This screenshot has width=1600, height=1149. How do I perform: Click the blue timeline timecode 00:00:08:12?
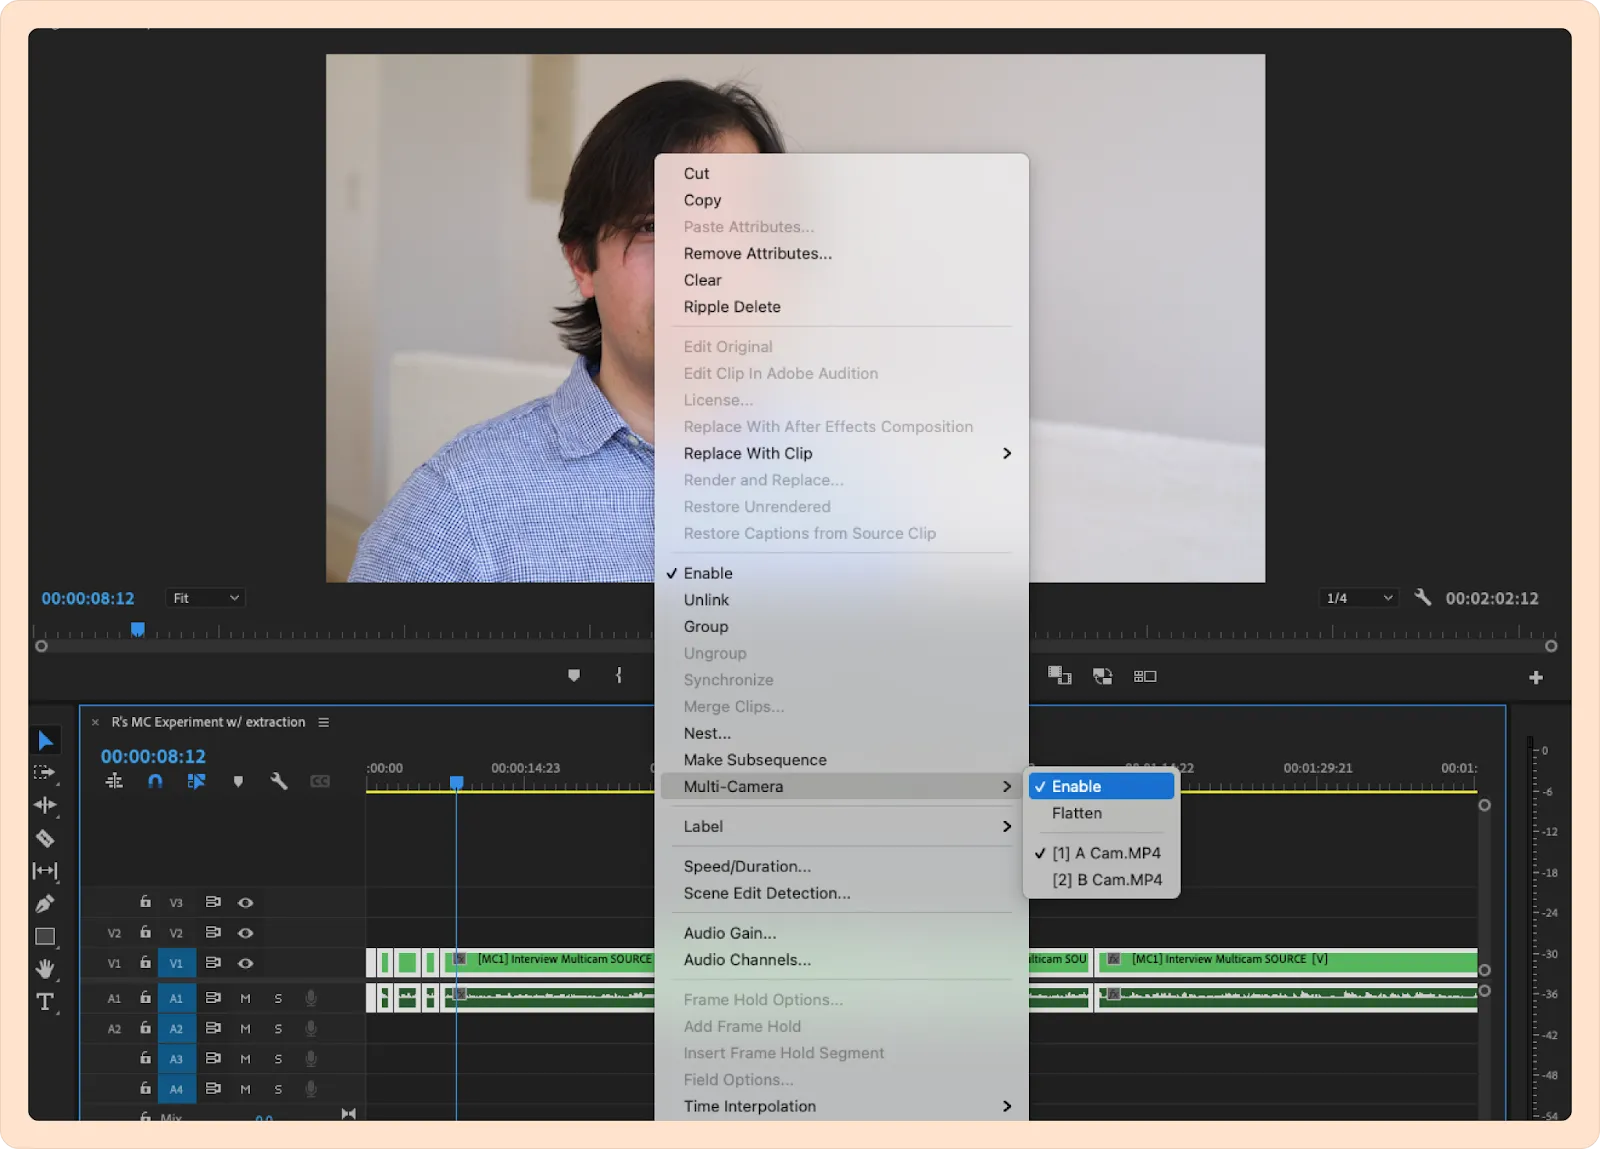[153, 757]
